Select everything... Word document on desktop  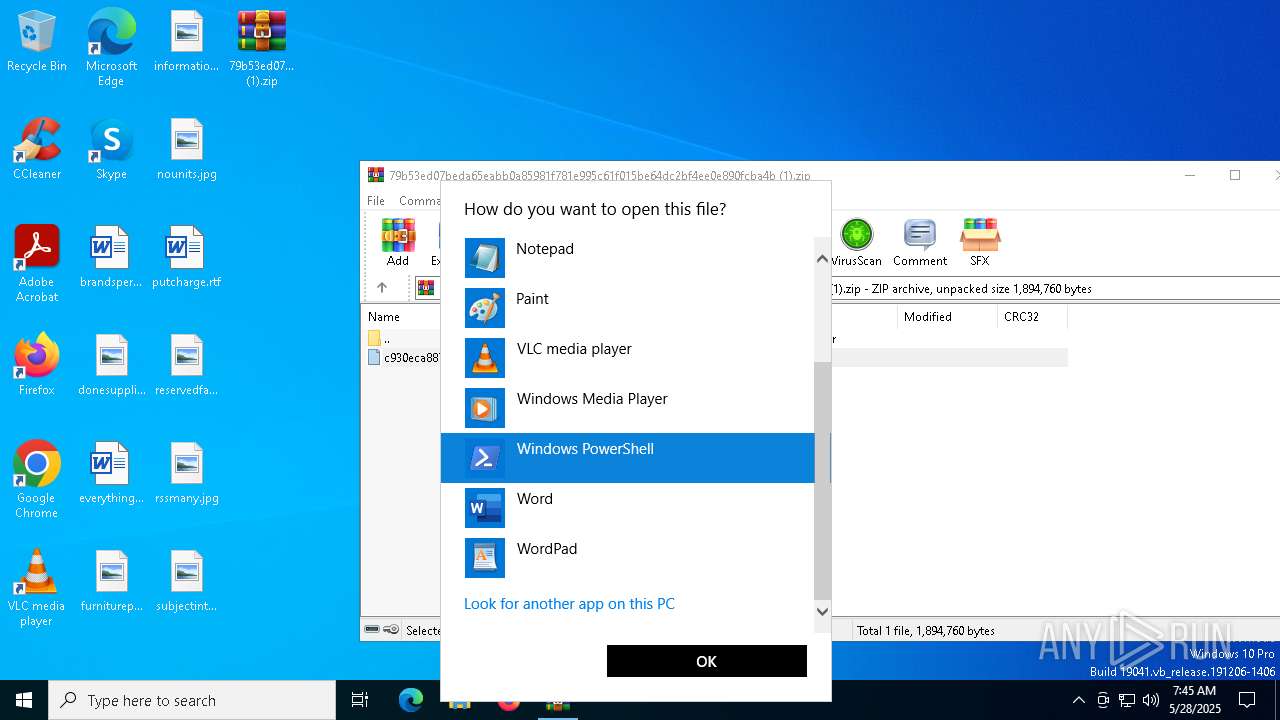[111, 474]
